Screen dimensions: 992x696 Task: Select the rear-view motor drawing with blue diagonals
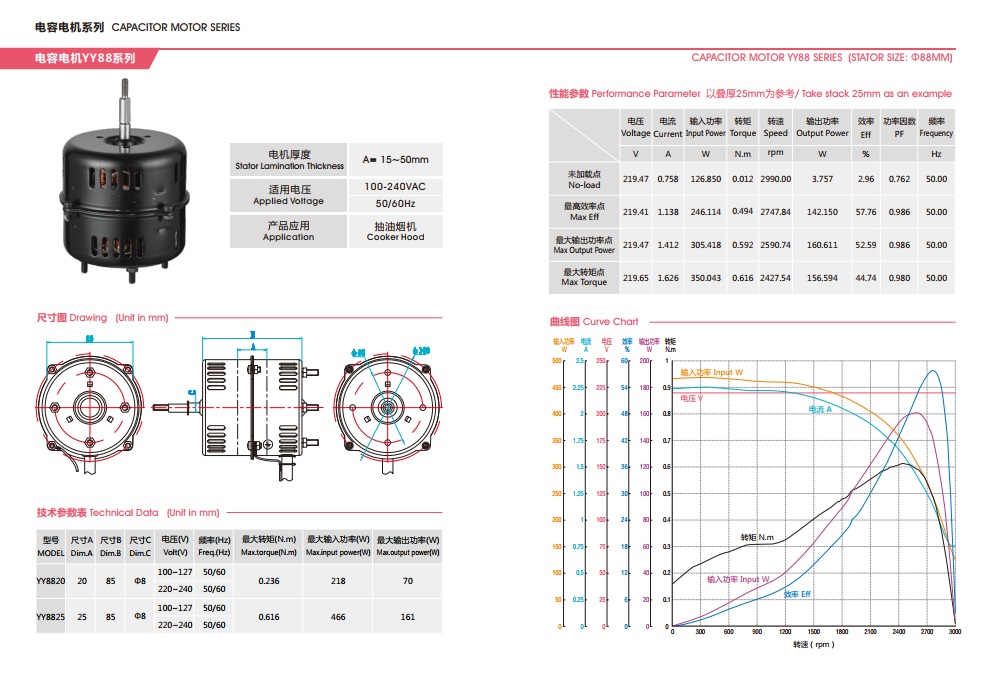[x=388, y=410]
